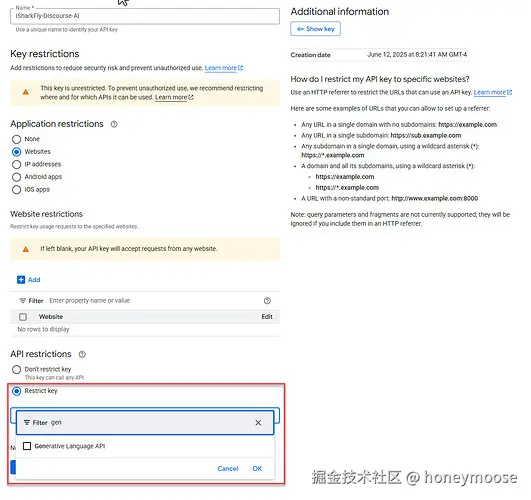Choose the Restrict key option

pos(16,391)
